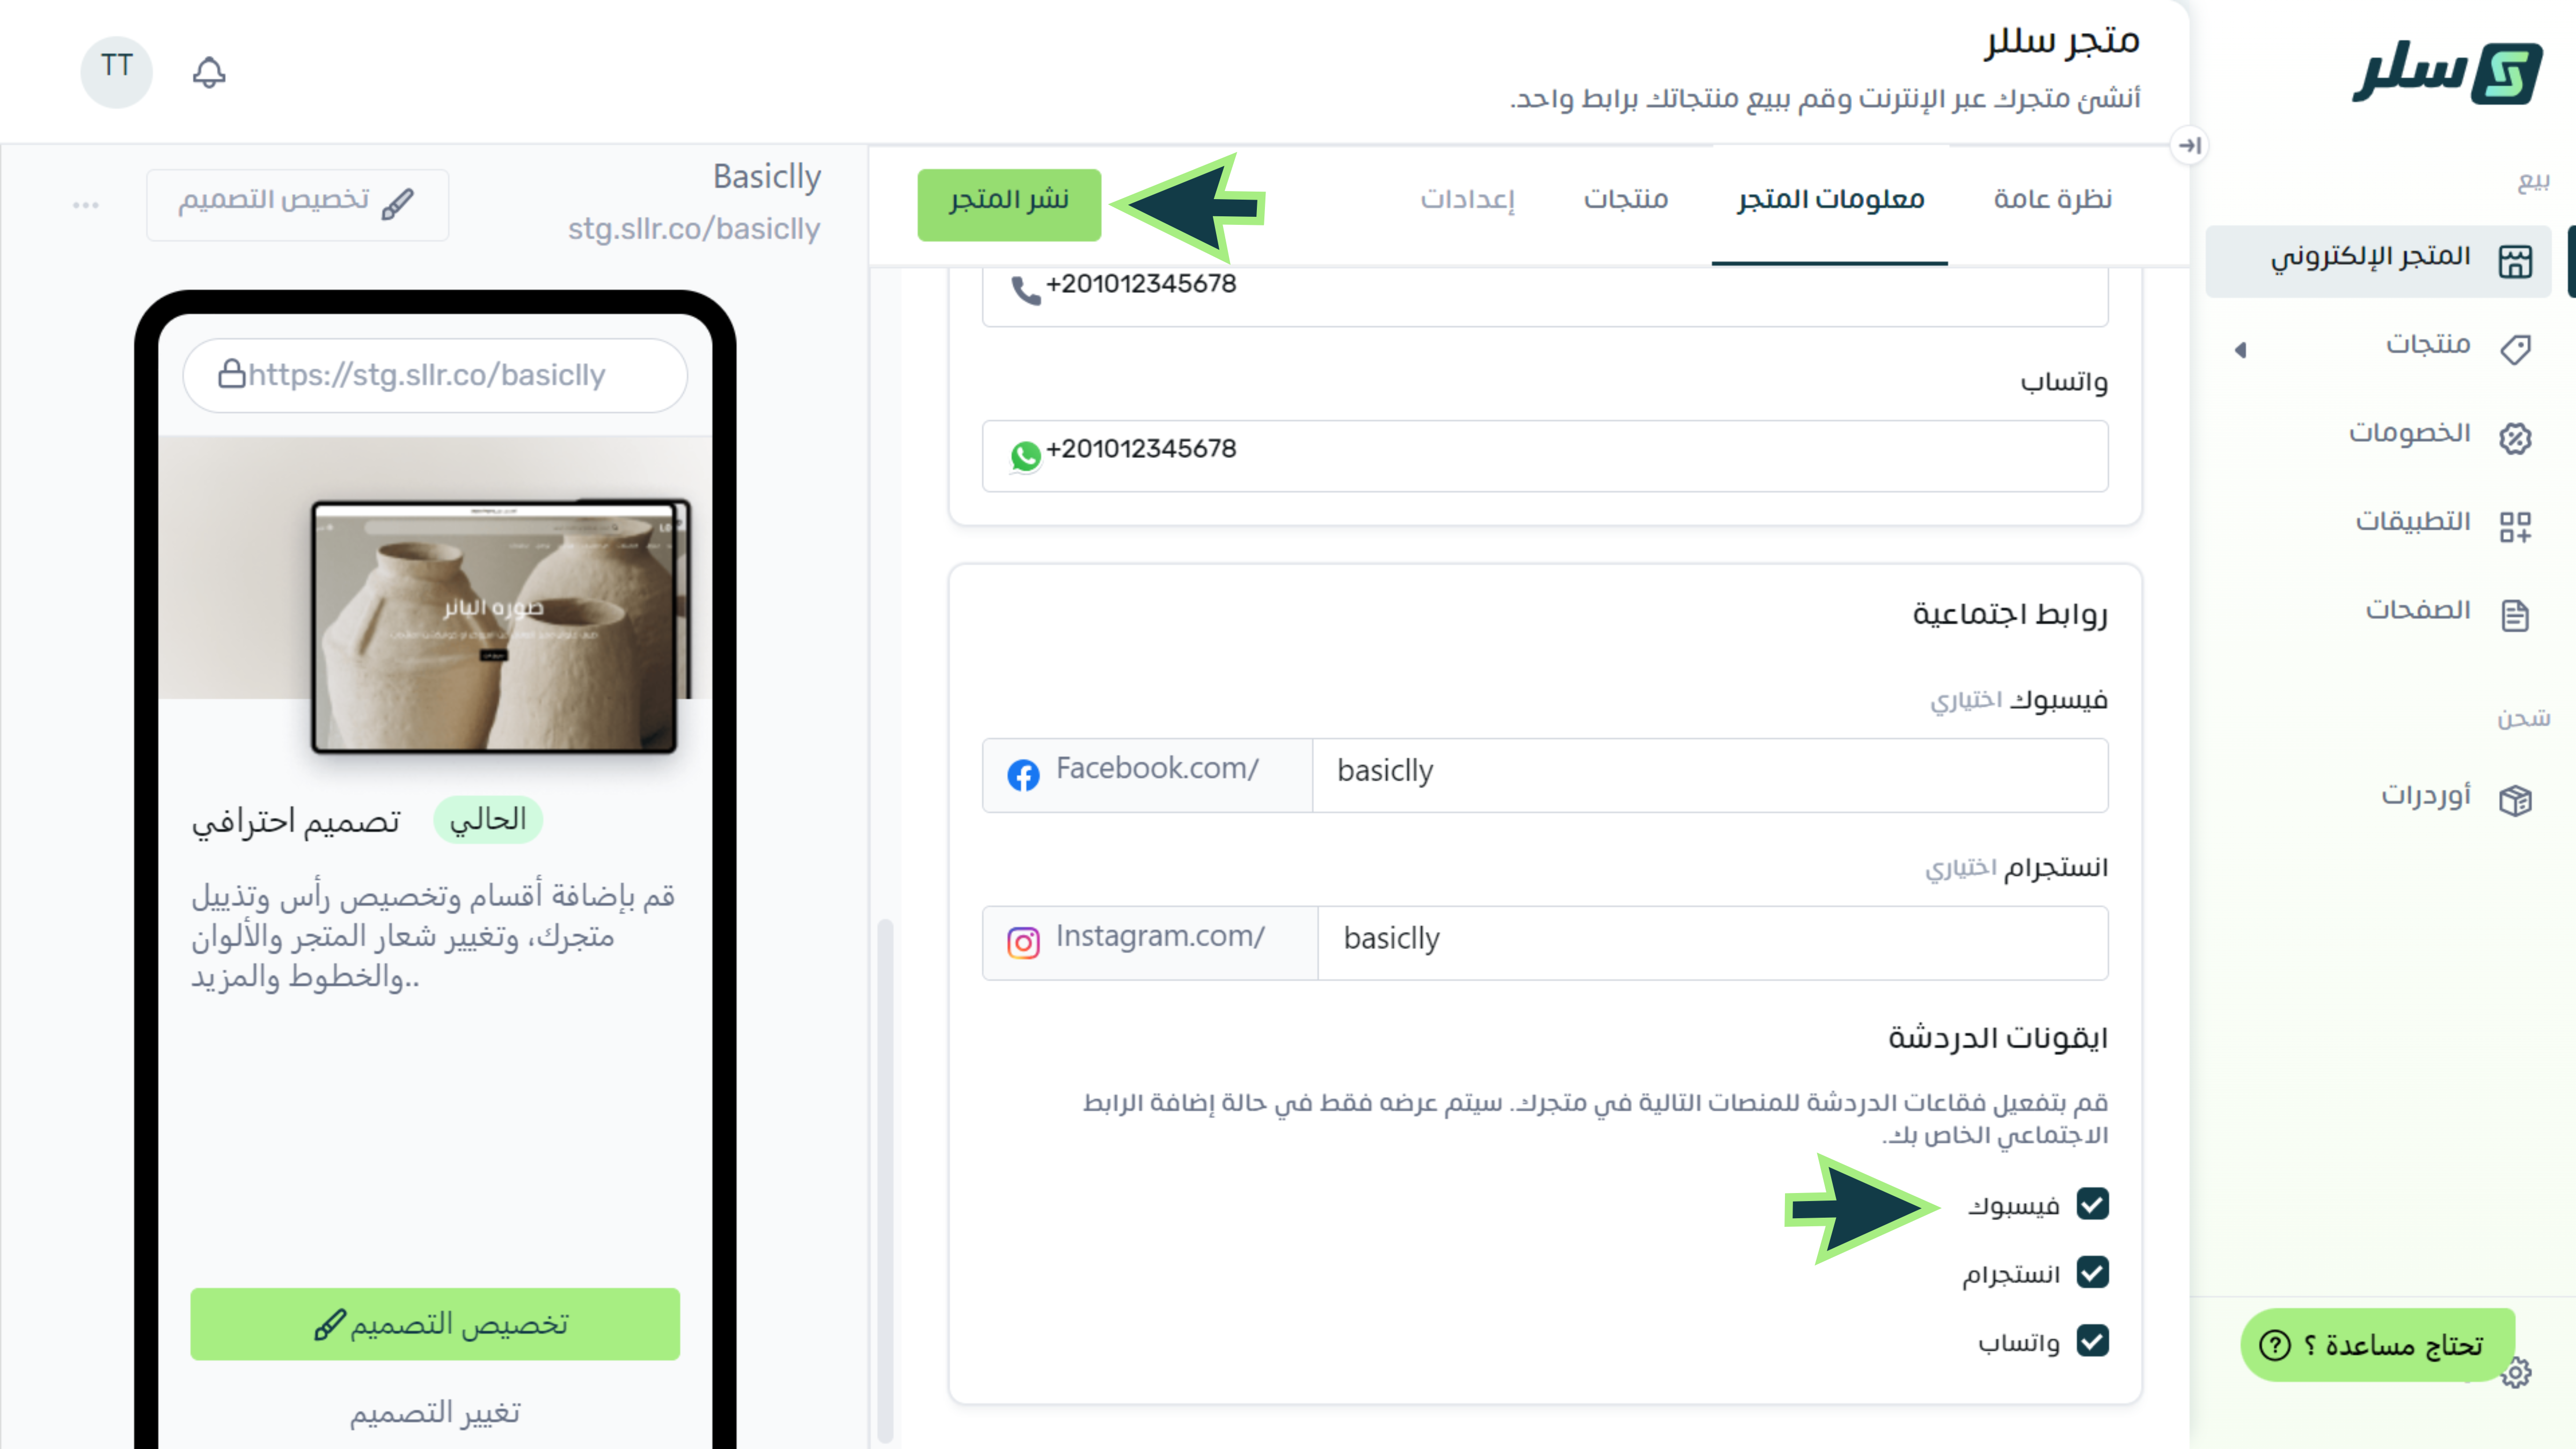Click the تغيير التصميم link
Viewport: 2576px width, 1449px height.
click(x=435, y=1412)
